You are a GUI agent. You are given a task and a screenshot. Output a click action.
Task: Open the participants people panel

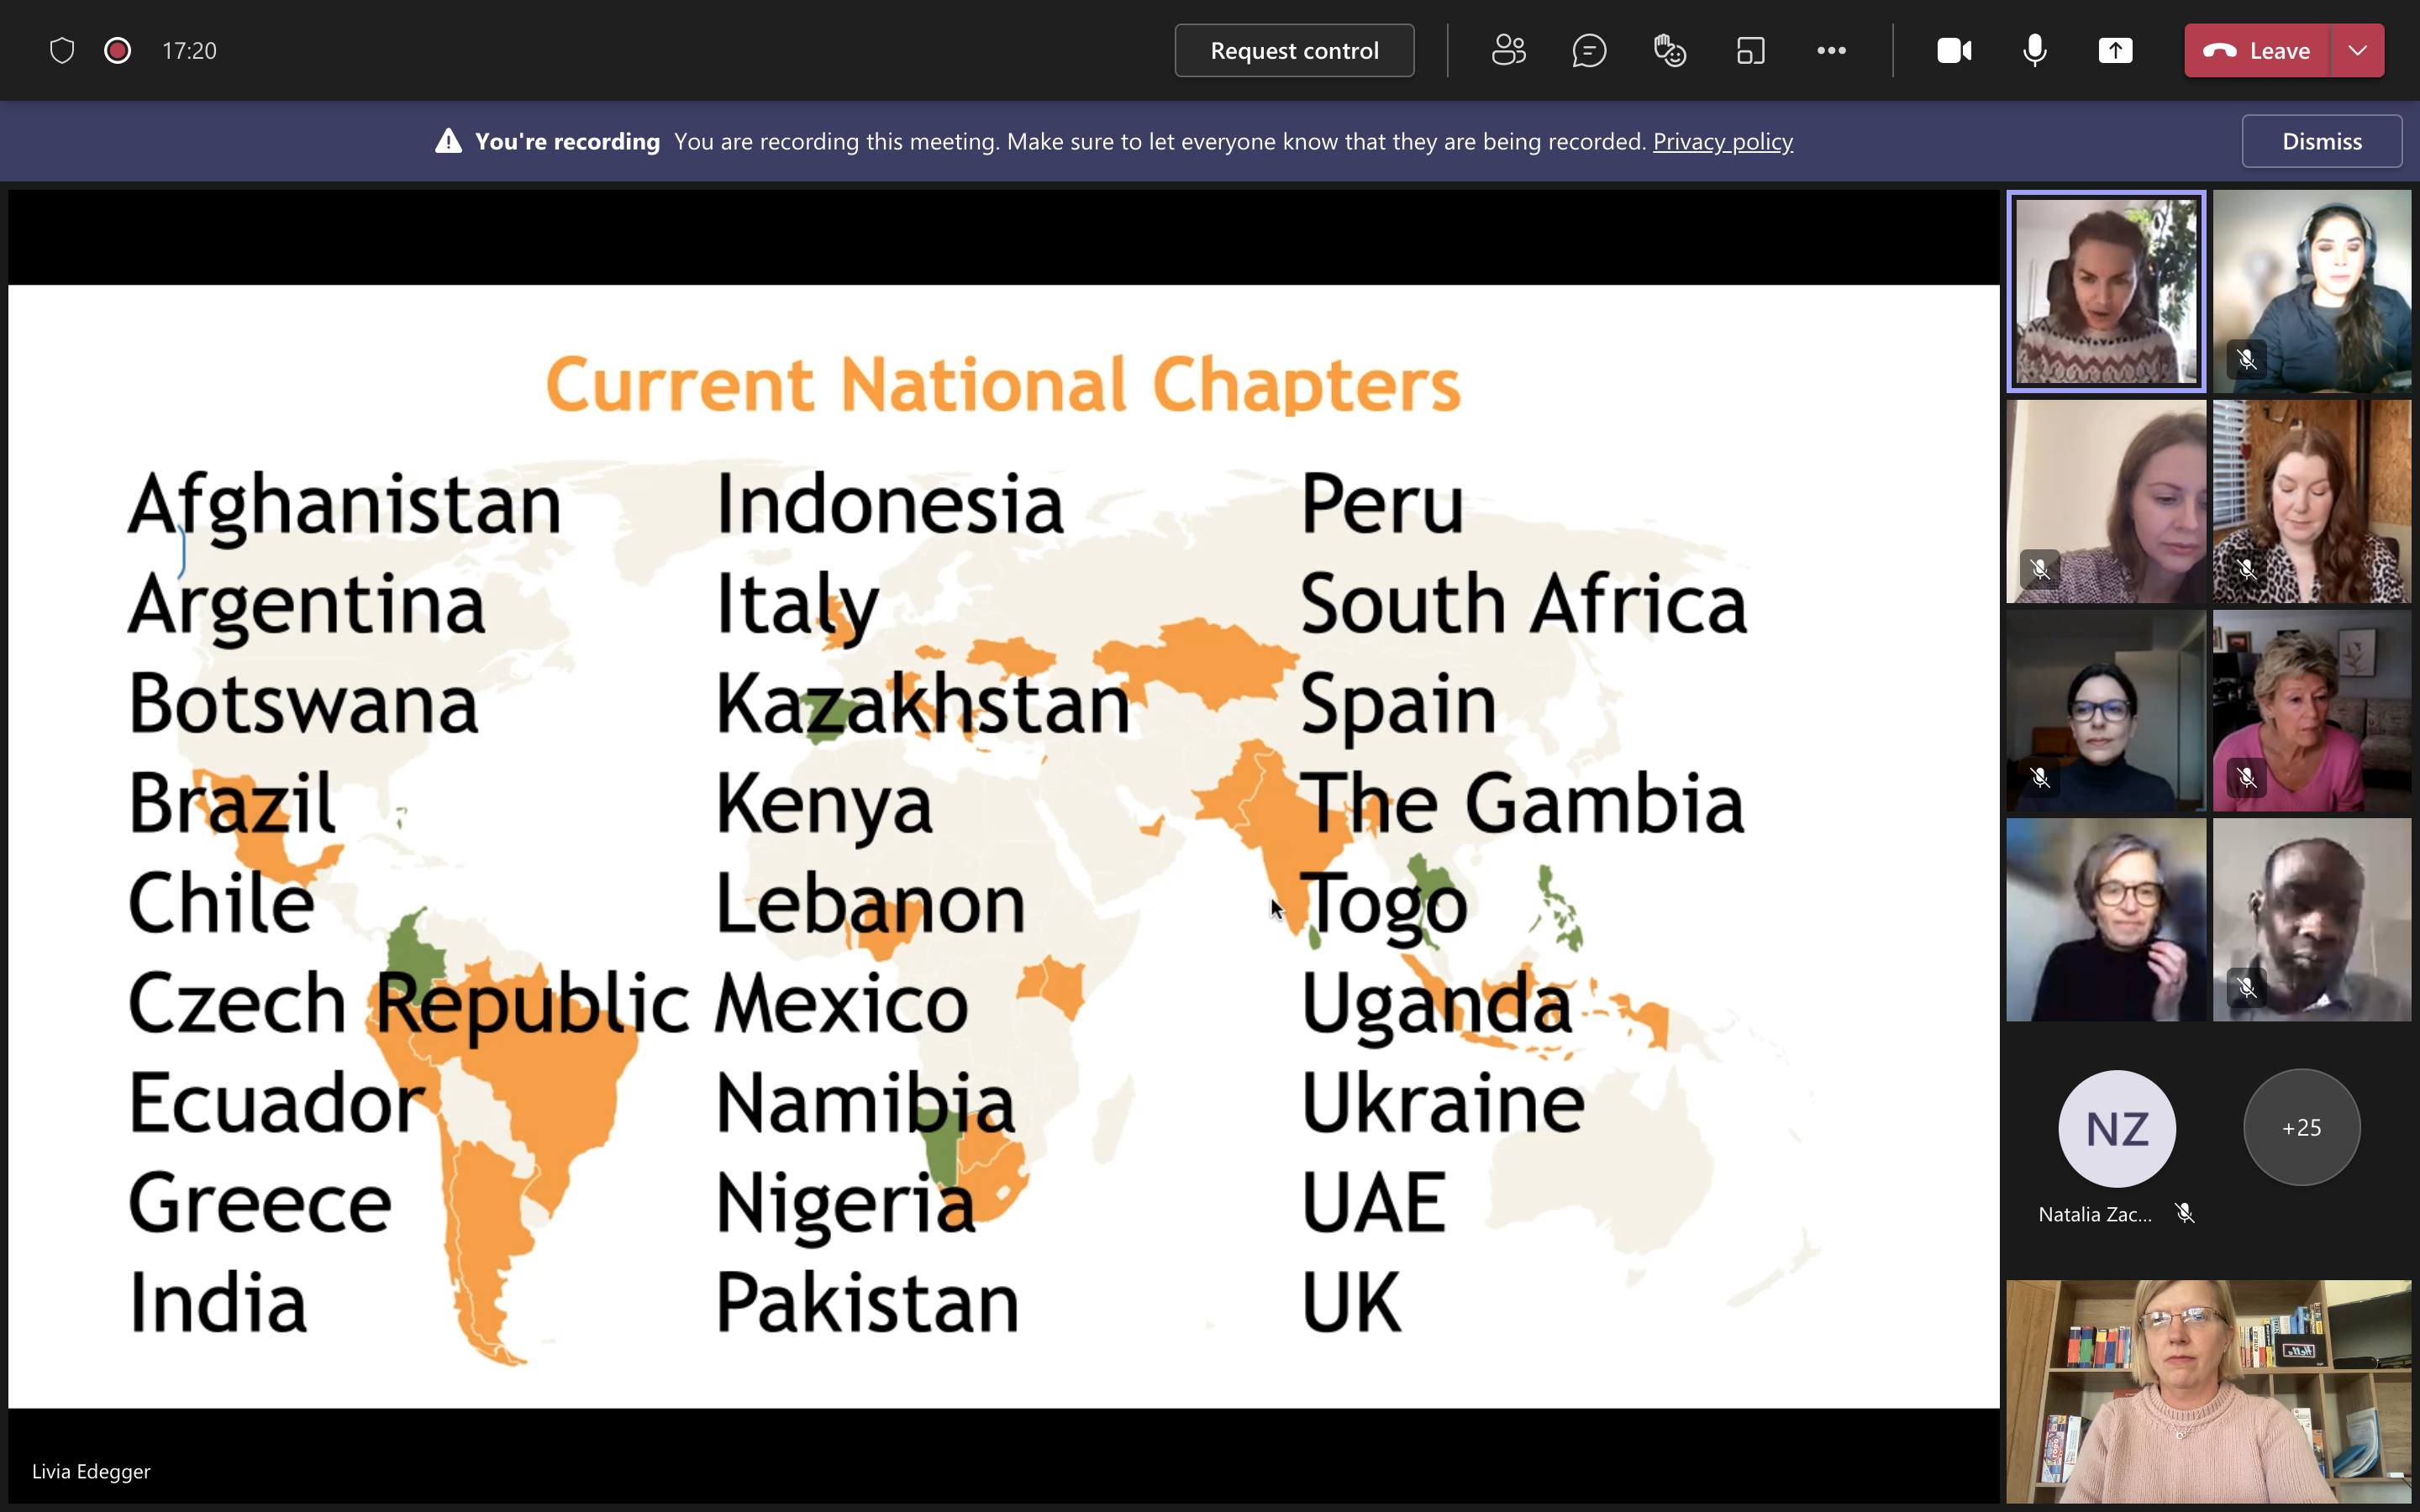(x=1508, y=50)
